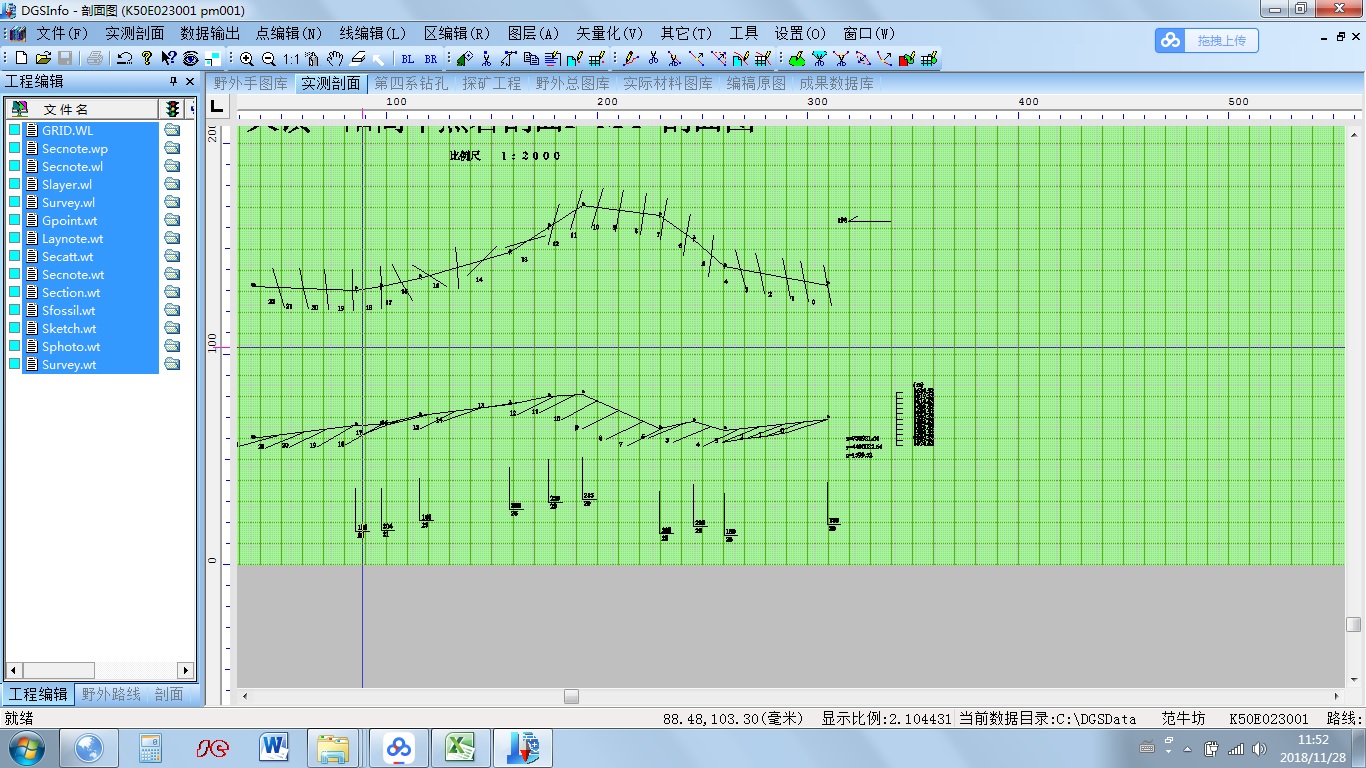Click the Open folder toolbar icon
The image size is (1366, 768).
tap(43, 58)
